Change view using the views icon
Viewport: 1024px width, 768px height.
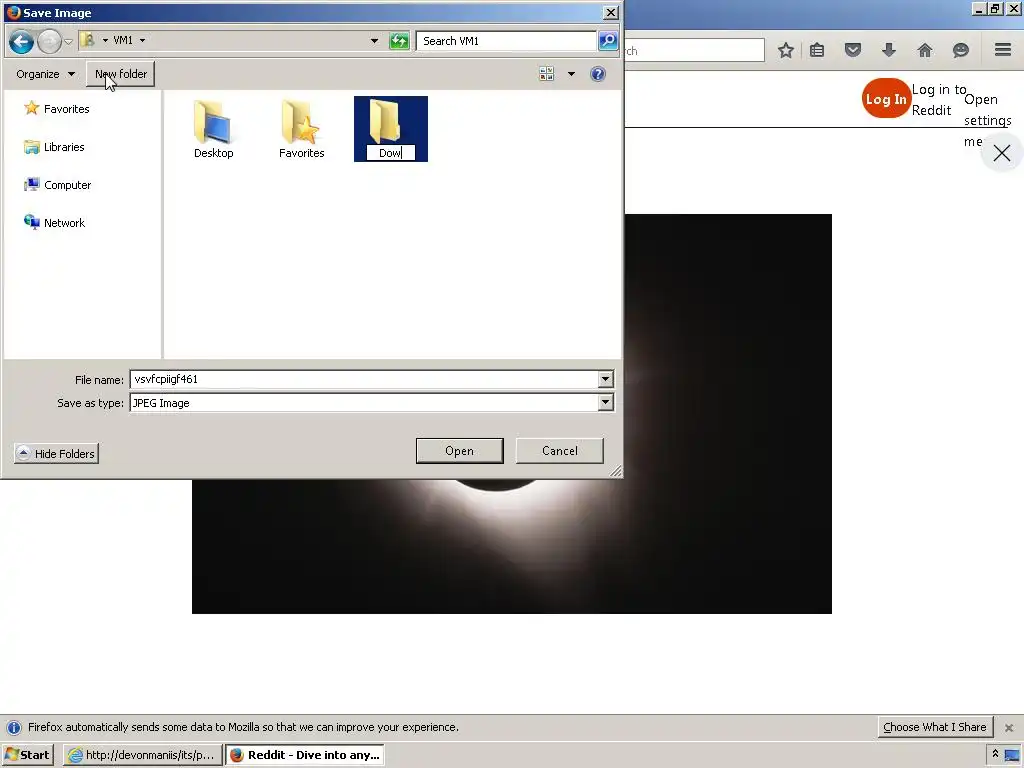[547, 74]
